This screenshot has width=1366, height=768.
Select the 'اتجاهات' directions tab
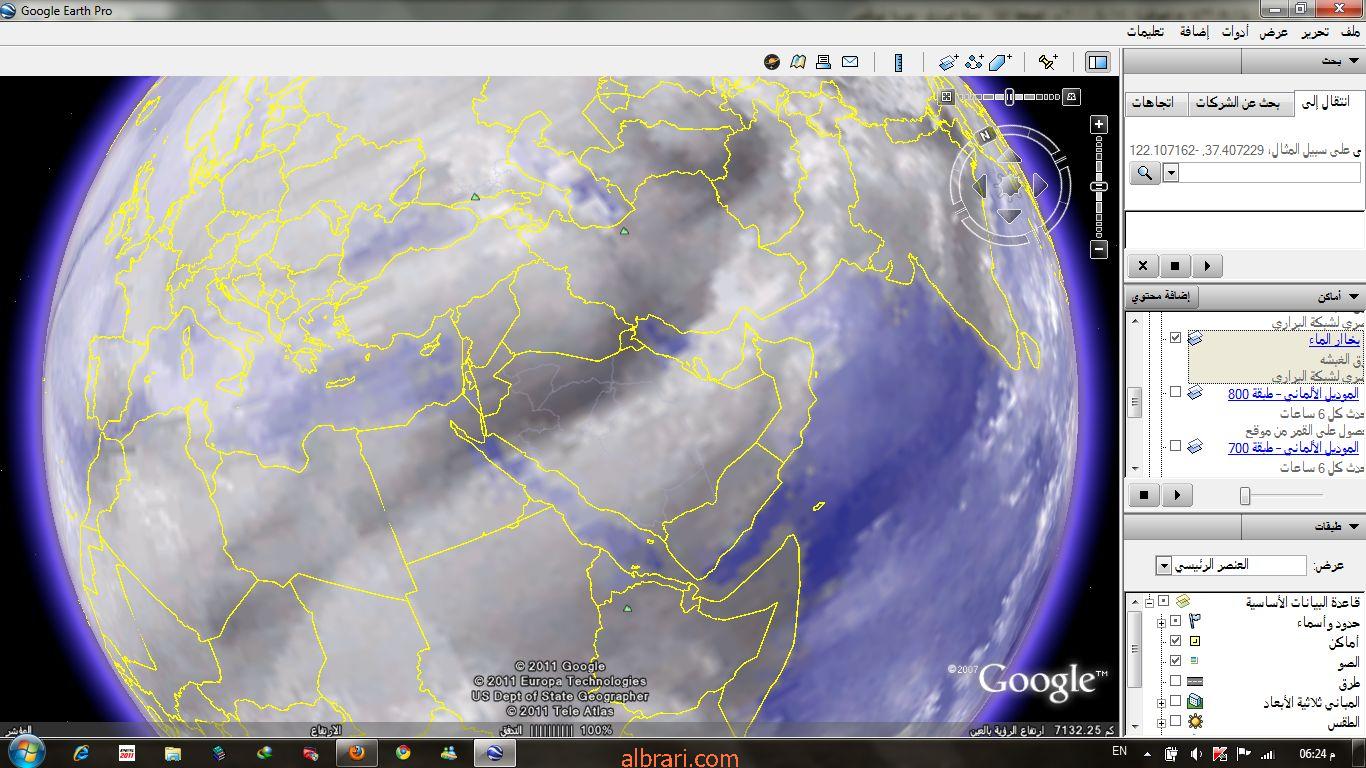(x=1156, y=103)
